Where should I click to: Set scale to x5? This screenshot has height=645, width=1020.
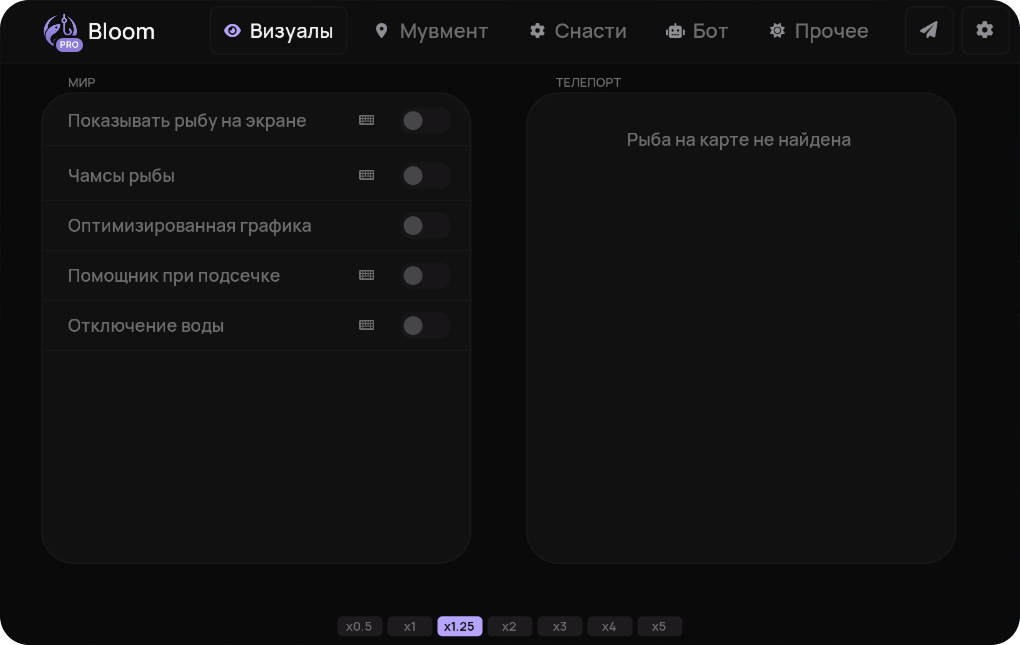click(x=659, y=626)
